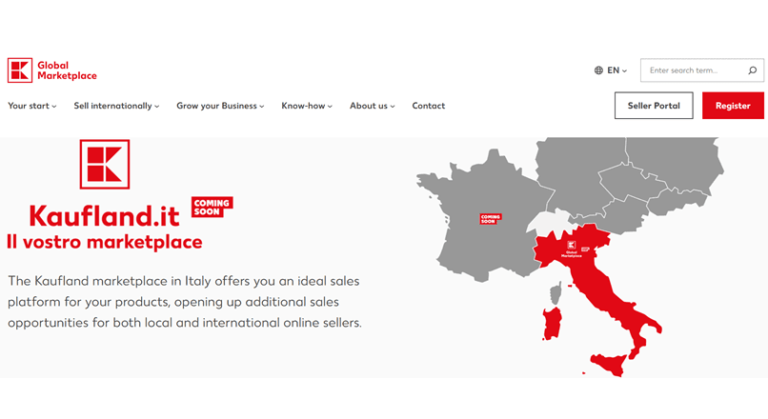Expand the Your start menu

point(32,106)
